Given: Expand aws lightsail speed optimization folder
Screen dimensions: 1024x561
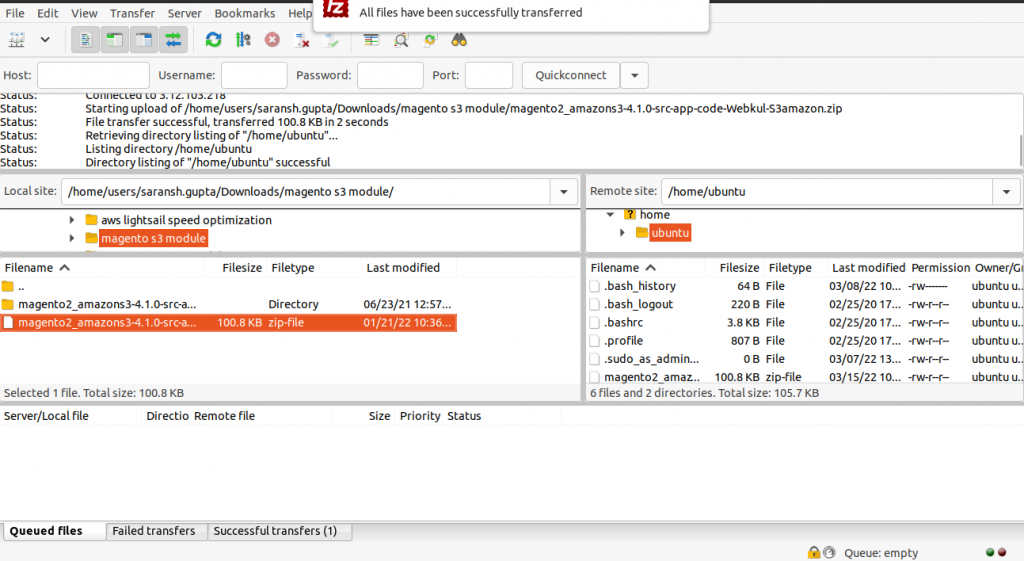Looking at the screenshot, I should pos(72,220).
